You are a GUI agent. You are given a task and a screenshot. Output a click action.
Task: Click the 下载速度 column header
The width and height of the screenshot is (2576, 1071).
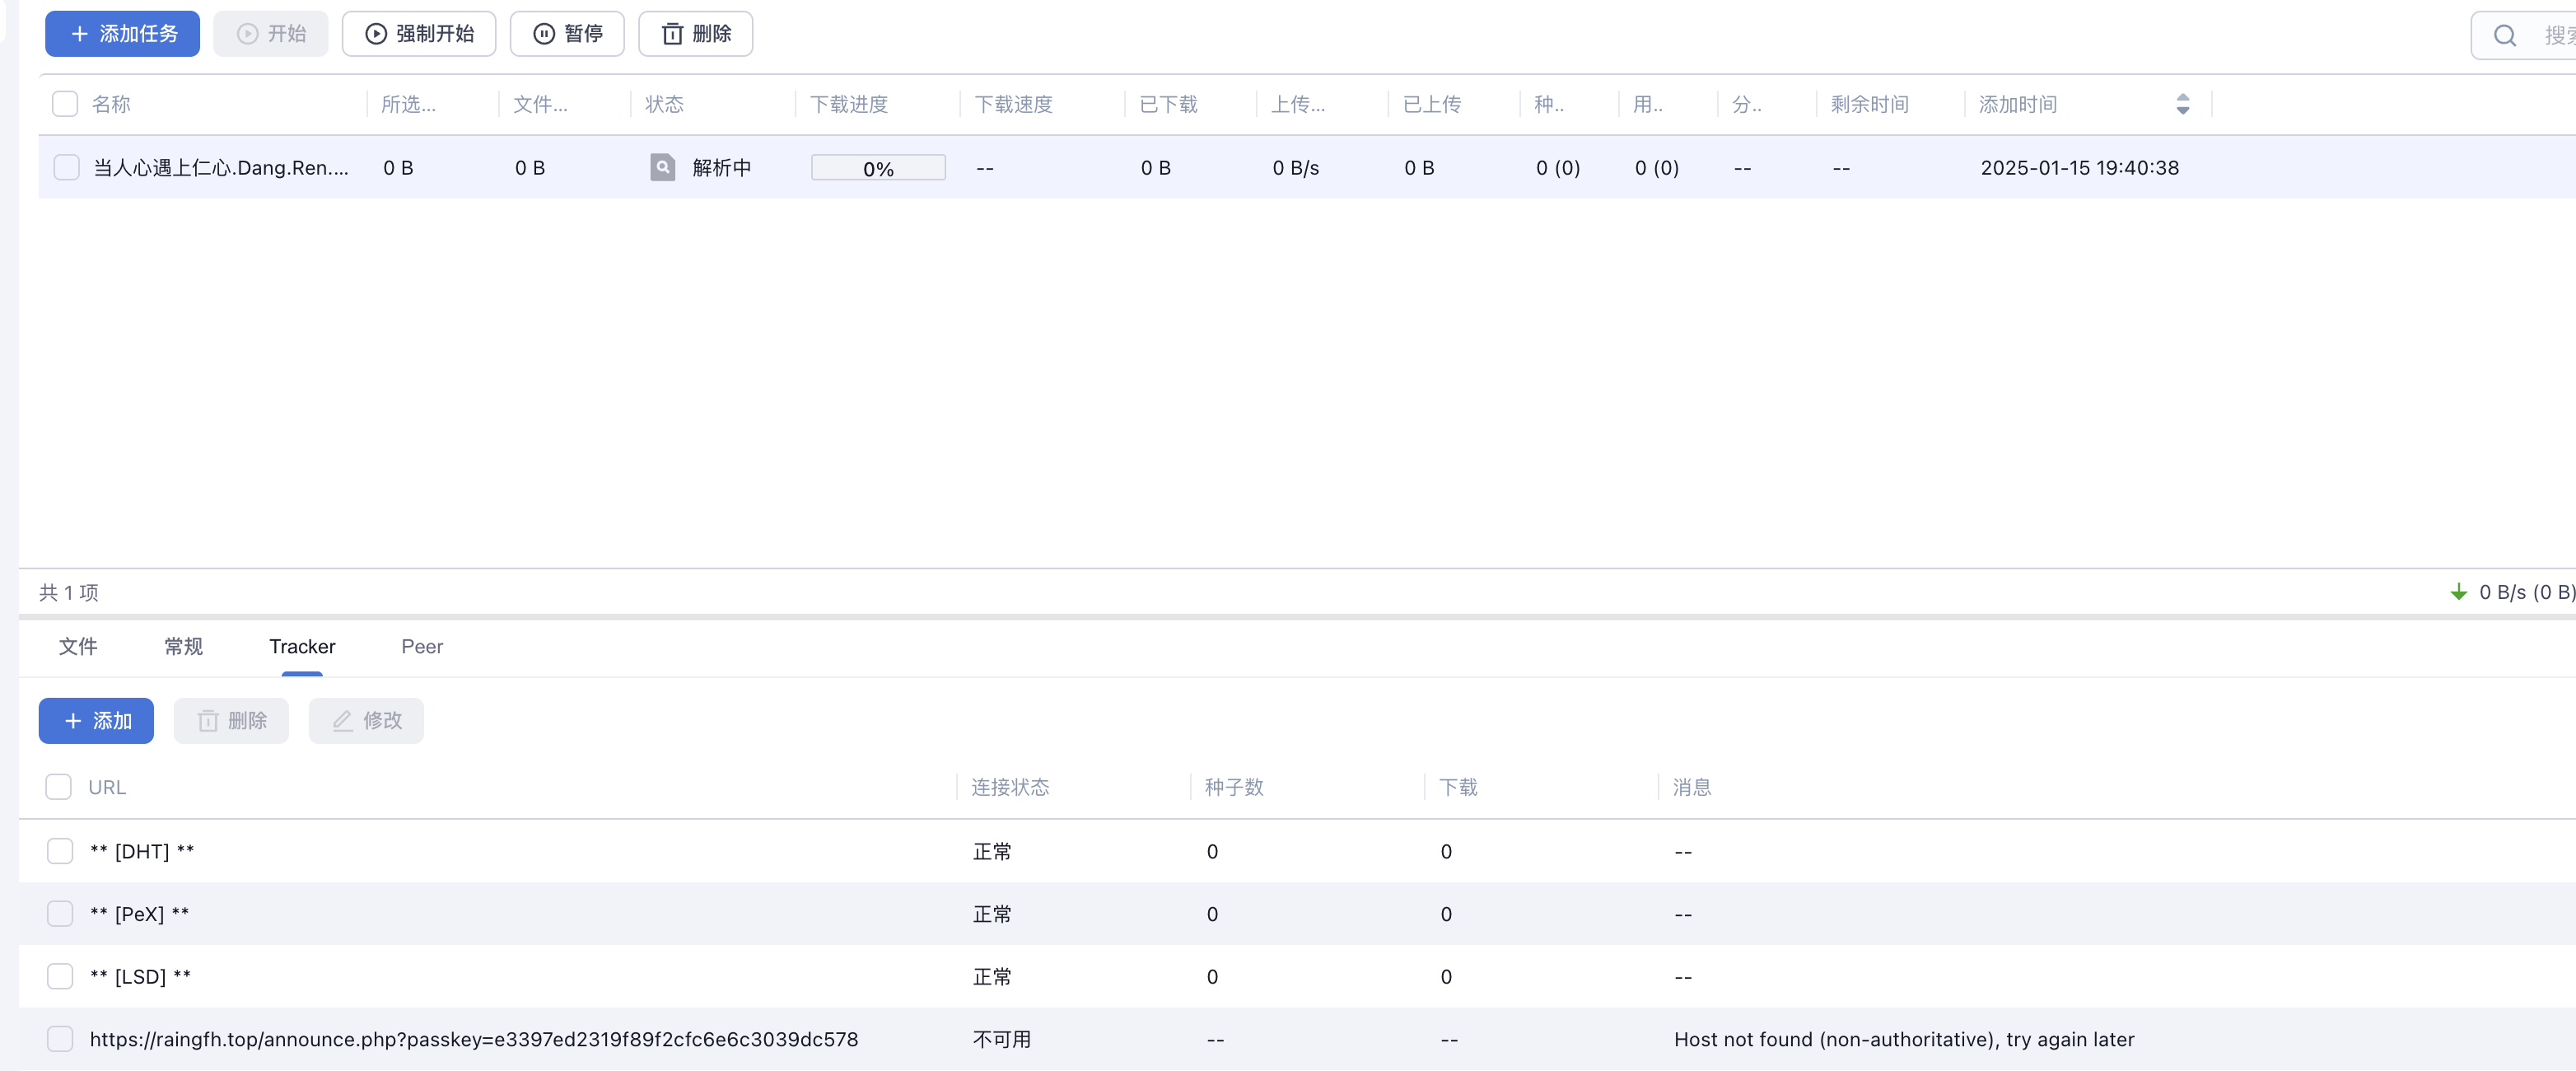[1014, 104]
